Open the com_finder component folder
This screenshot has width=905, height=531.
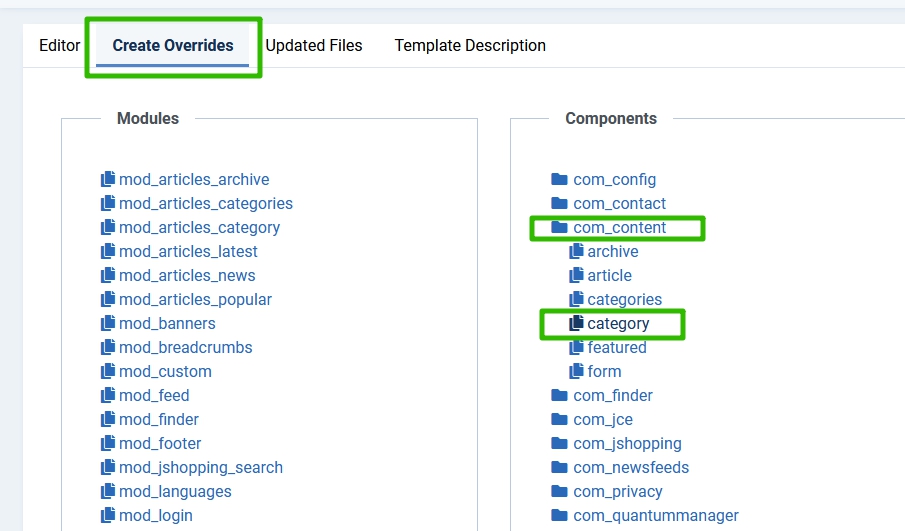point(612,396)
